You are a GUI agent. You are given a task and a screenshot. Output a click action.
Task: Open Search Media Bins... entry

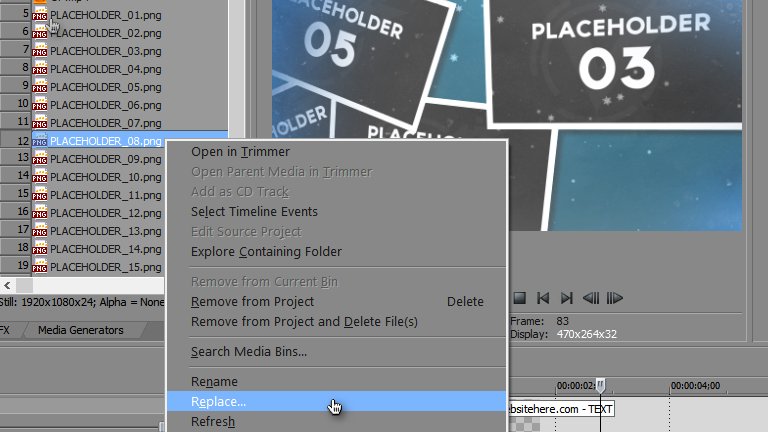[249, 352]
